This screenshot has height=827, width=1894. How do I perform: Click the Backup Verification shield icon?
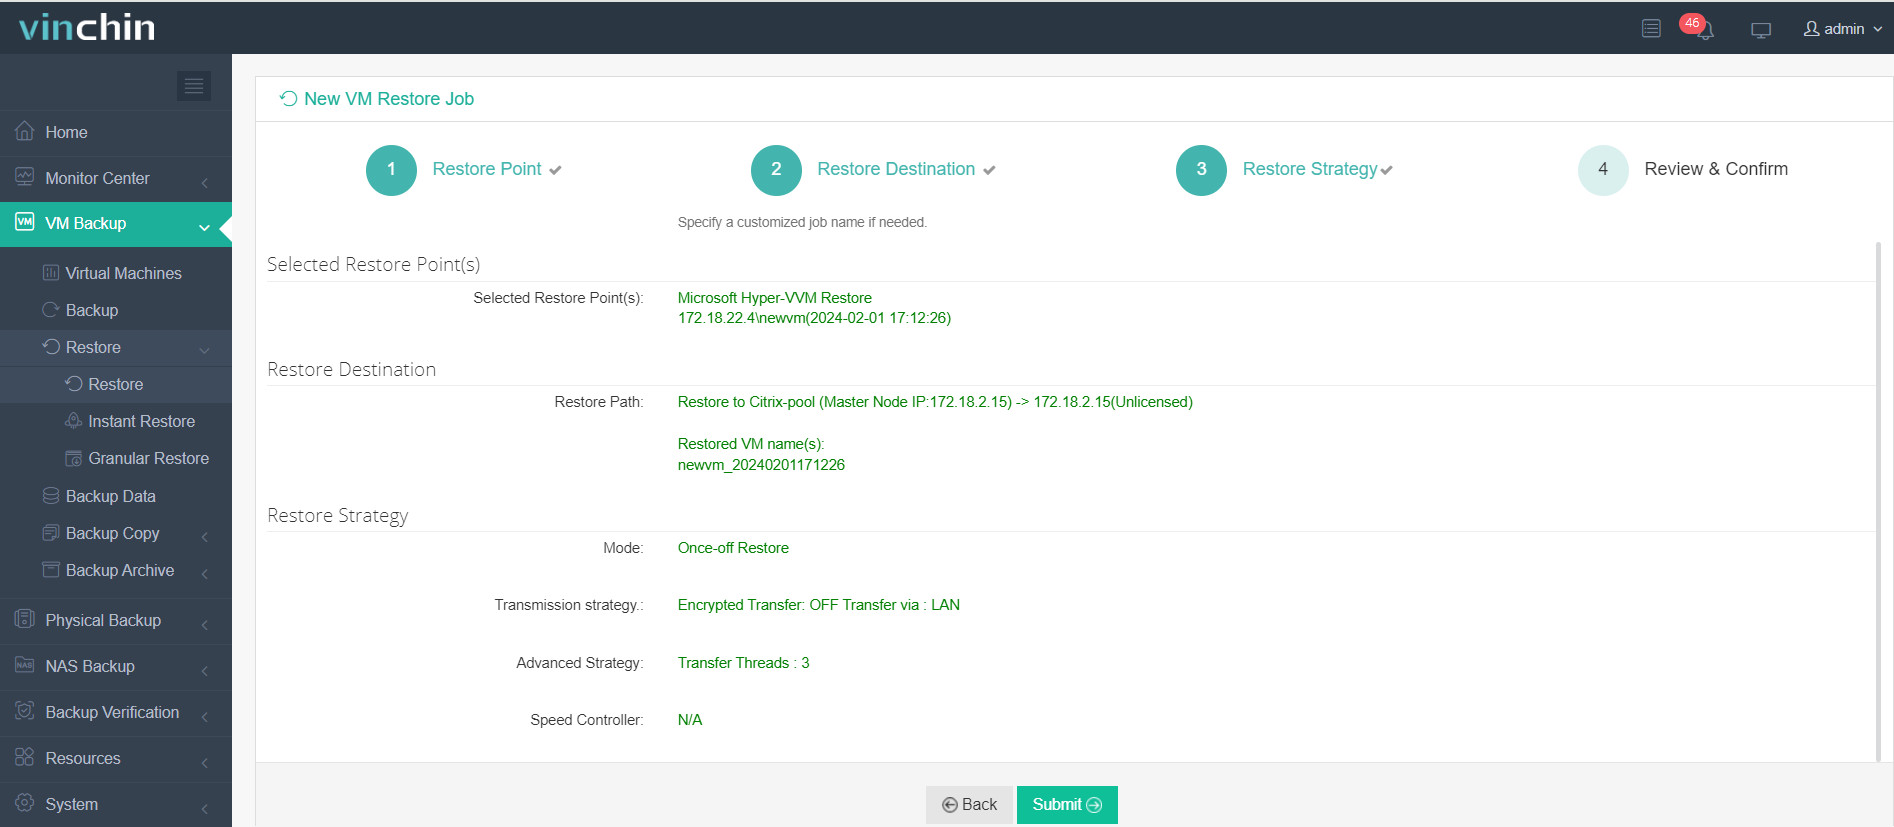pos(25,711)
